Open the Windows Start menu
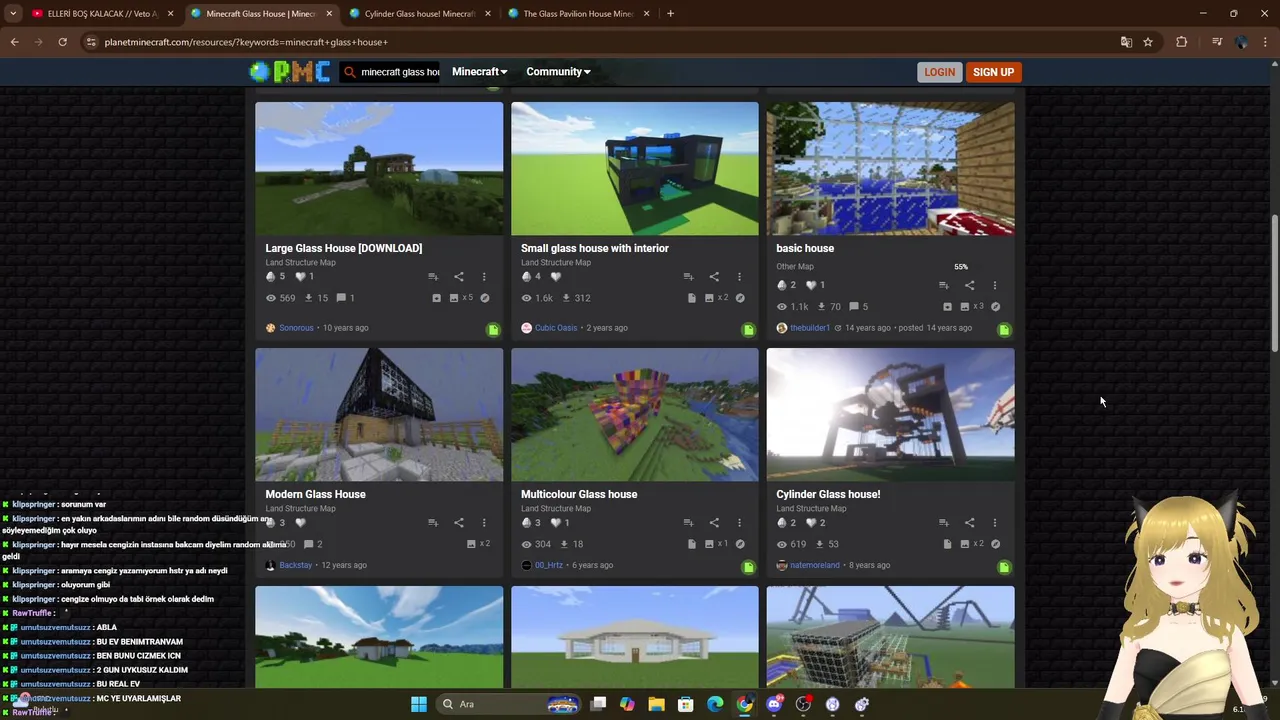The width and height of the screenshot is (1280, 720). 419,704
